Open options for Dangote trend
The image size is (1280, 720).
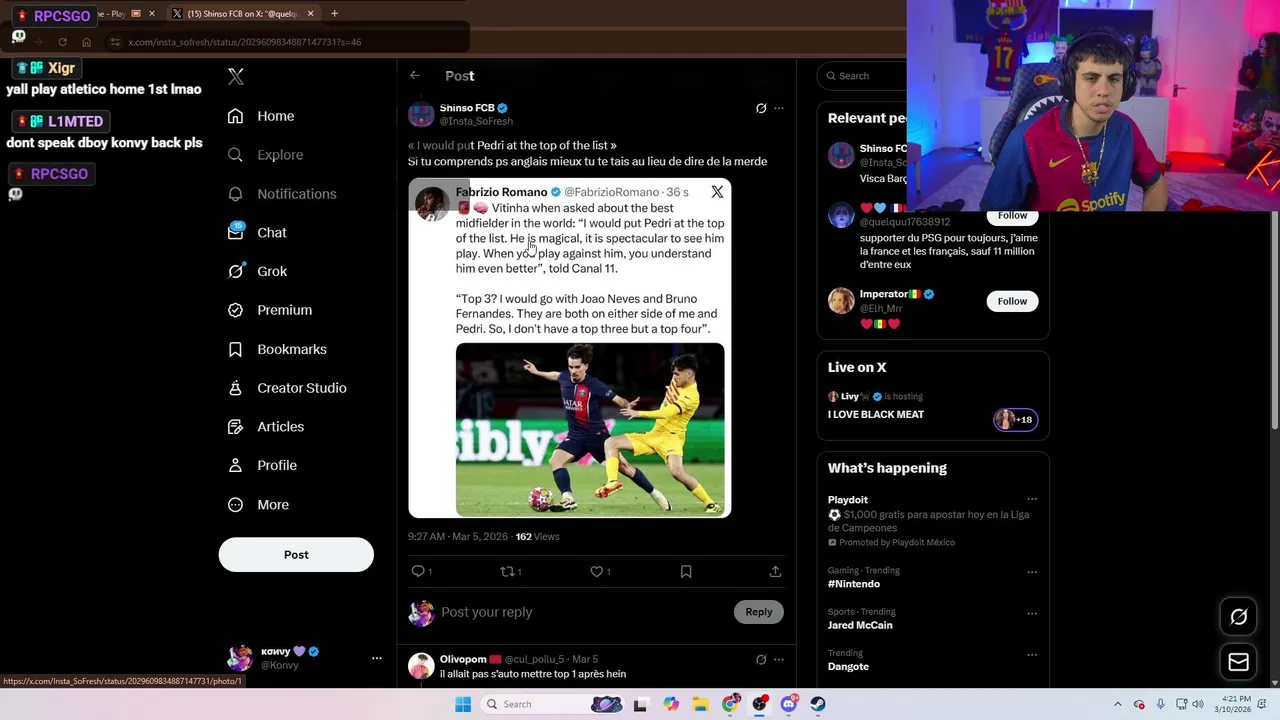[1032, 655]
